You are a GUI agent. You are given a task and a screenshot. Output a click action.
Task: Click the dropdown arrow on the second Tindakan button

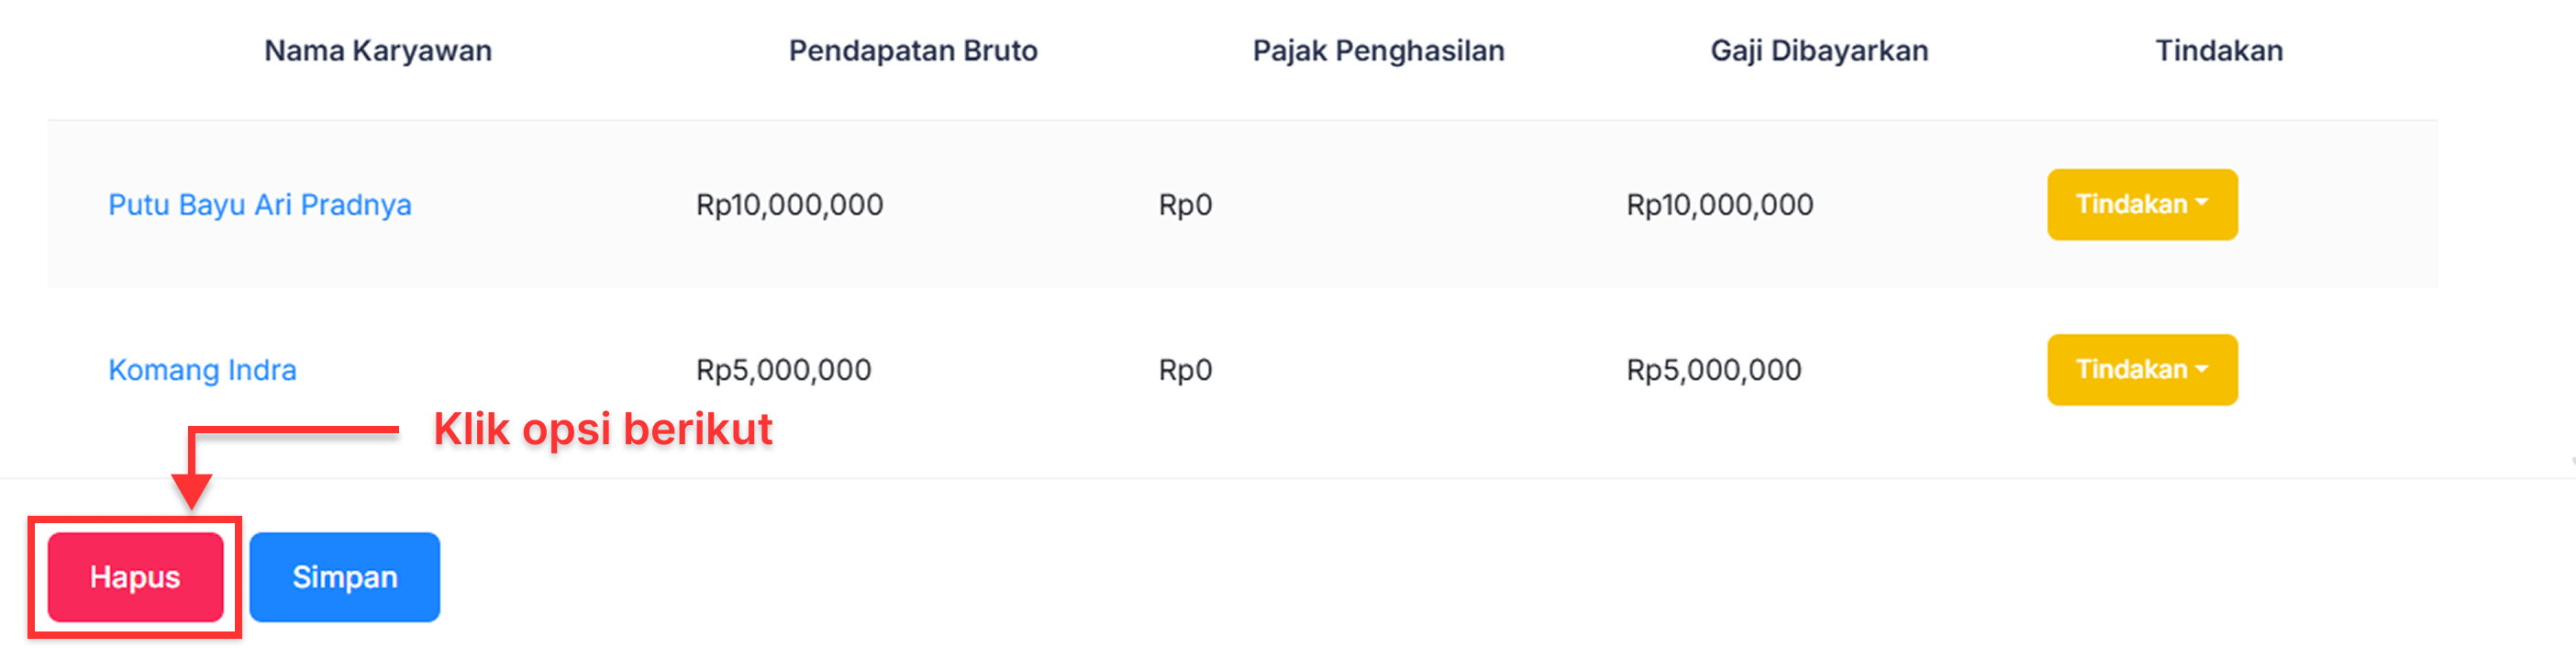click(x=2200, y=369)
